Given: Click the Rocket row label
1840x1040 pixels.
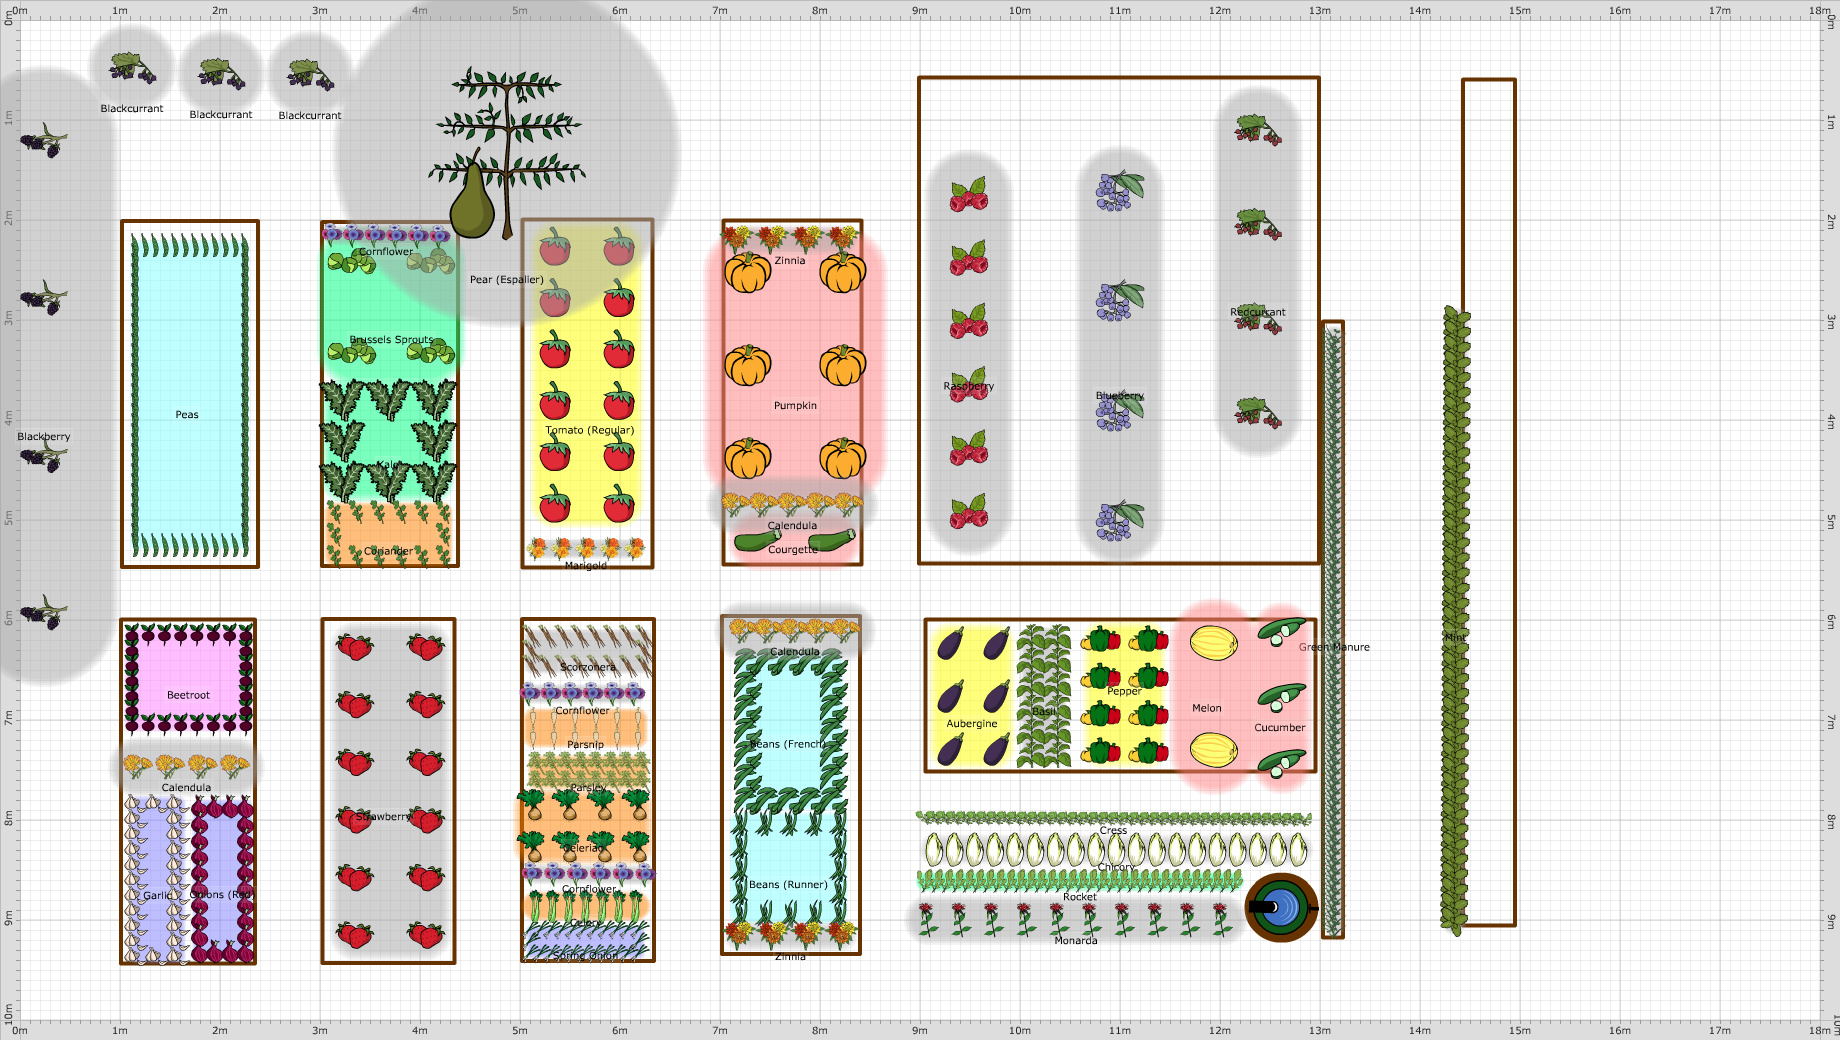Looking at the screenshot, I should (x=1080, y=897).
